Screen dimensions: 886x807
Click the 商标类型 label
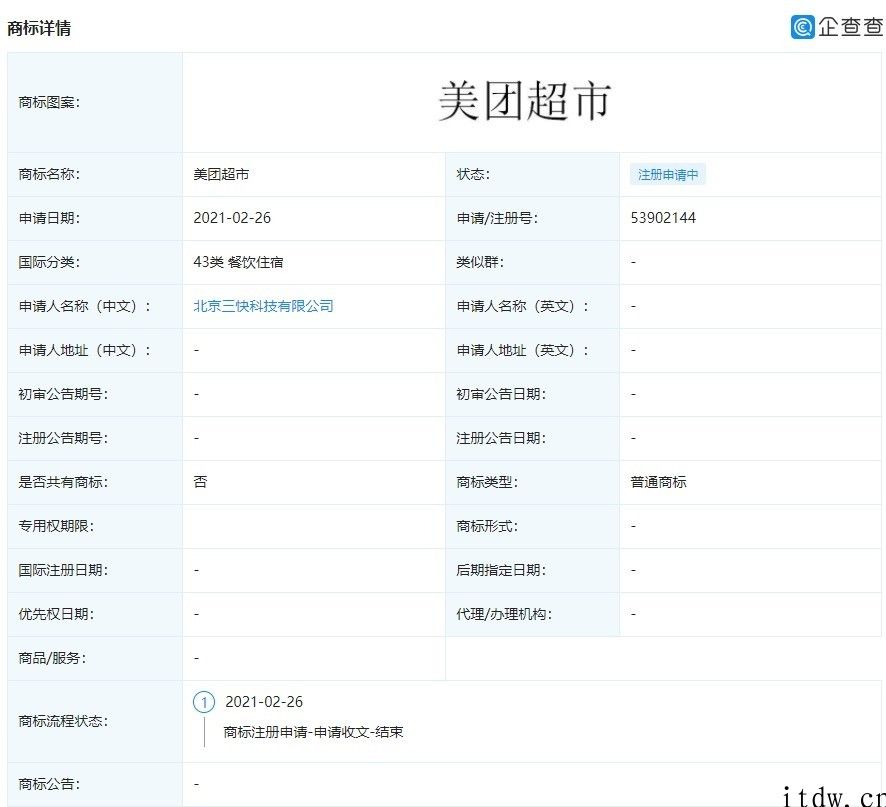(487, 482)
